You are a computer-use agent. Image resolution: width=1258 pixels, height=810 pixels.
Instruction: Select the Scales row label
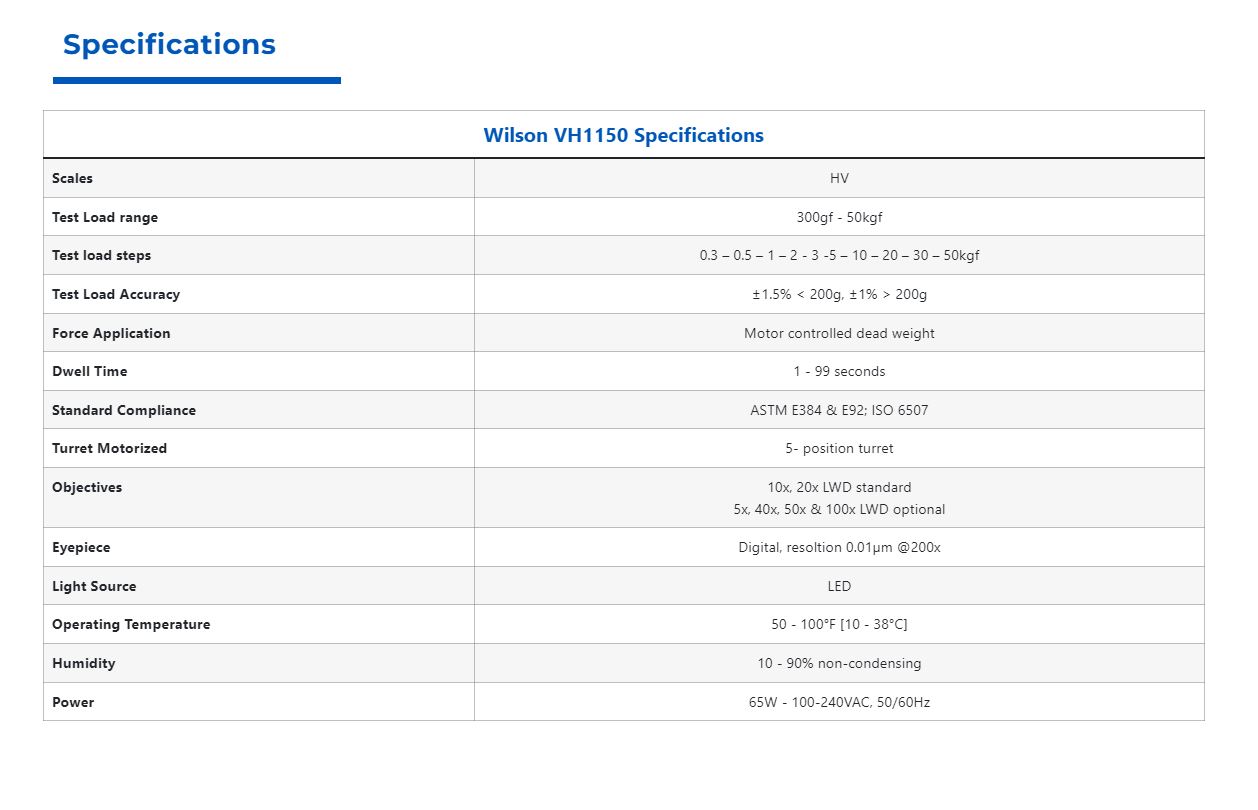click(72, 178)
